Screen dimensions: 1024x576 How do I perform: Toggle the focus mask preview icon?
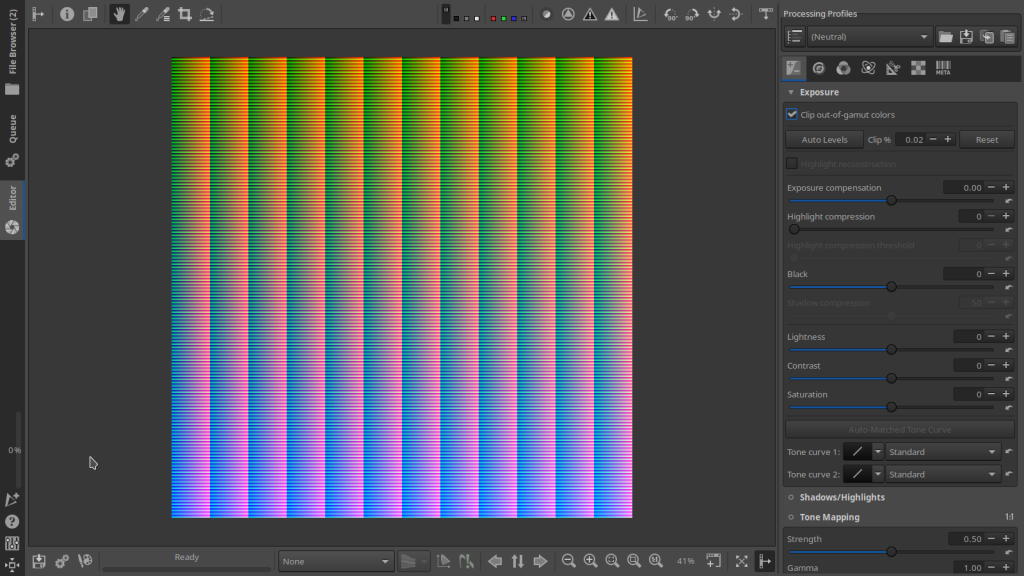coord(546,14)
